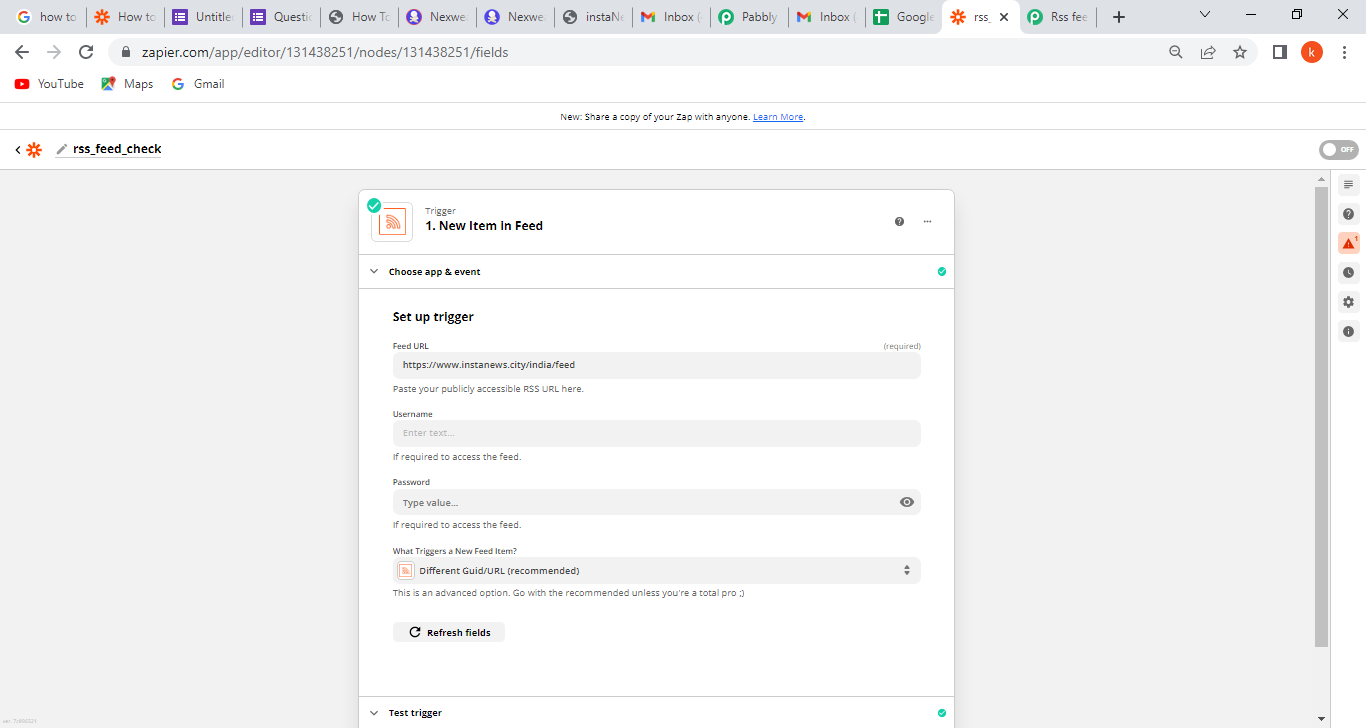
Task: Click the Refresh fields button
Action: tap(449, 632)
